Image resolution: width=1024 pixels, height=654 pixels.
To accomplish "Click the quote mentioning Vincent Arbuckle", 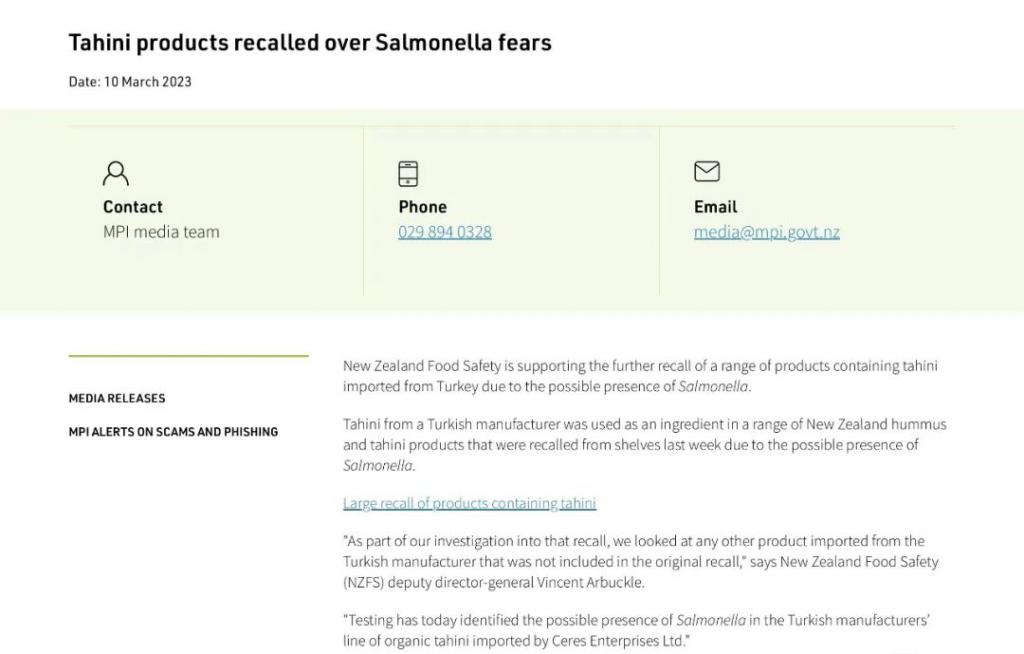I will pos(640,562).
